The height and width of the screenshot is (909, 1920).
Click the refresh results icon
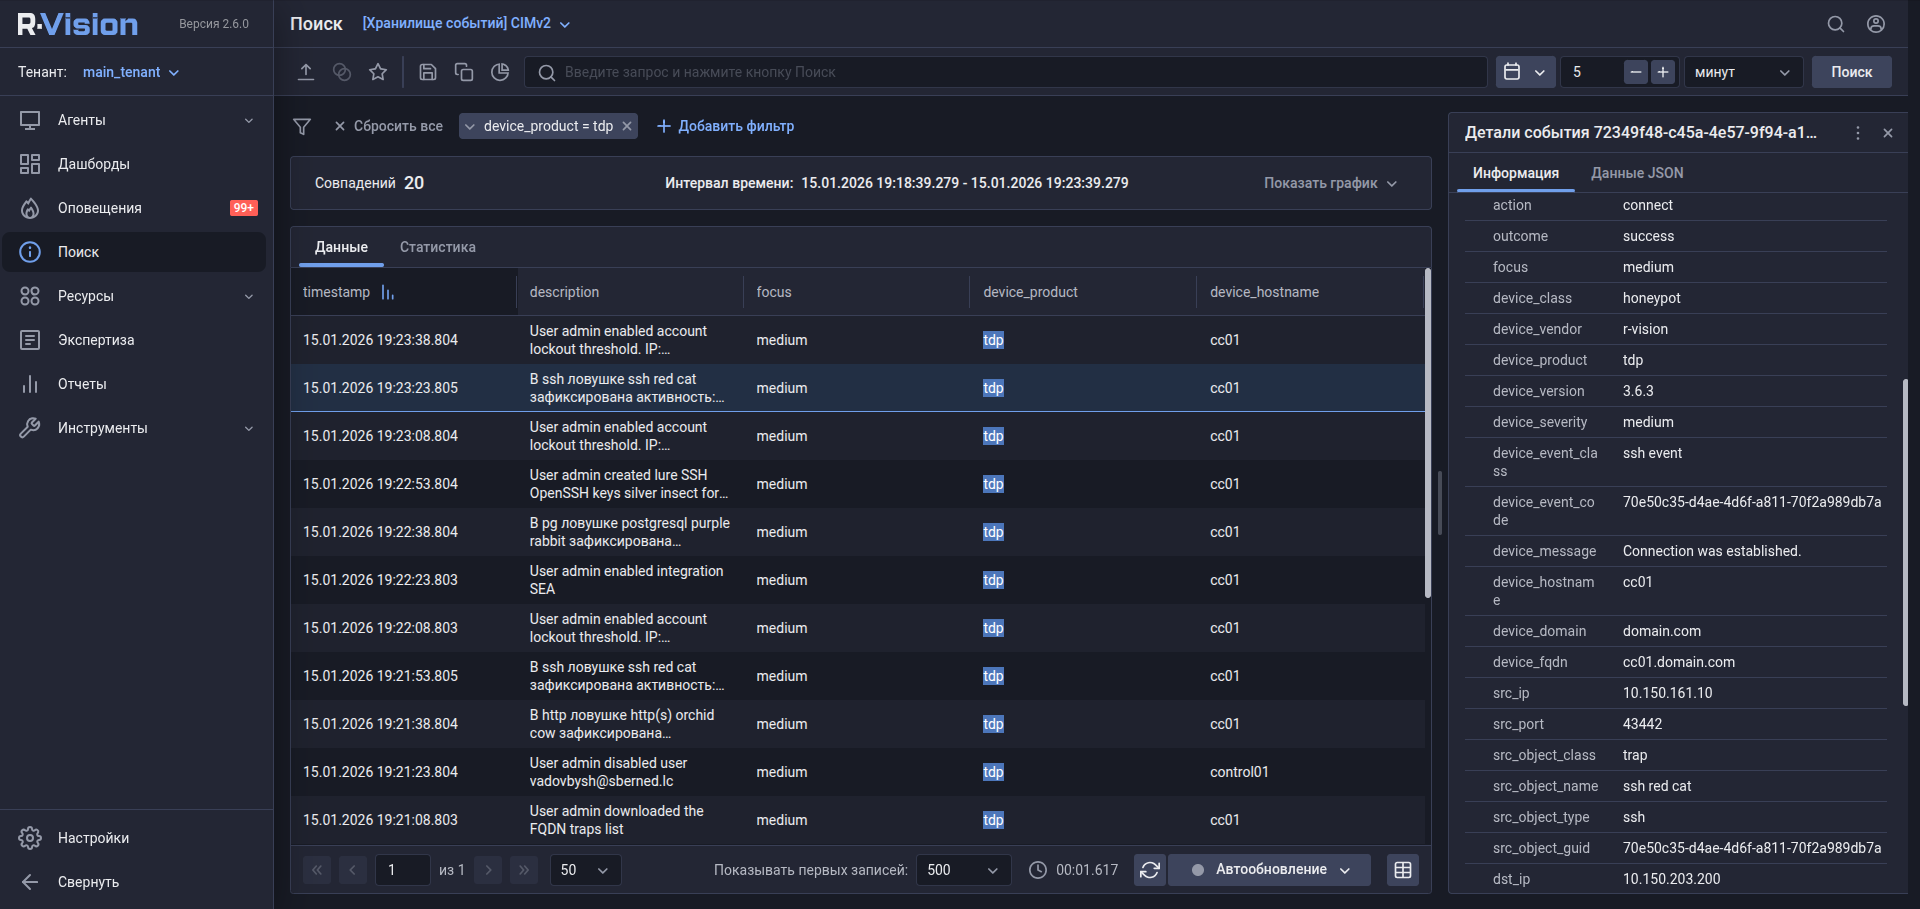(1150, 870)
